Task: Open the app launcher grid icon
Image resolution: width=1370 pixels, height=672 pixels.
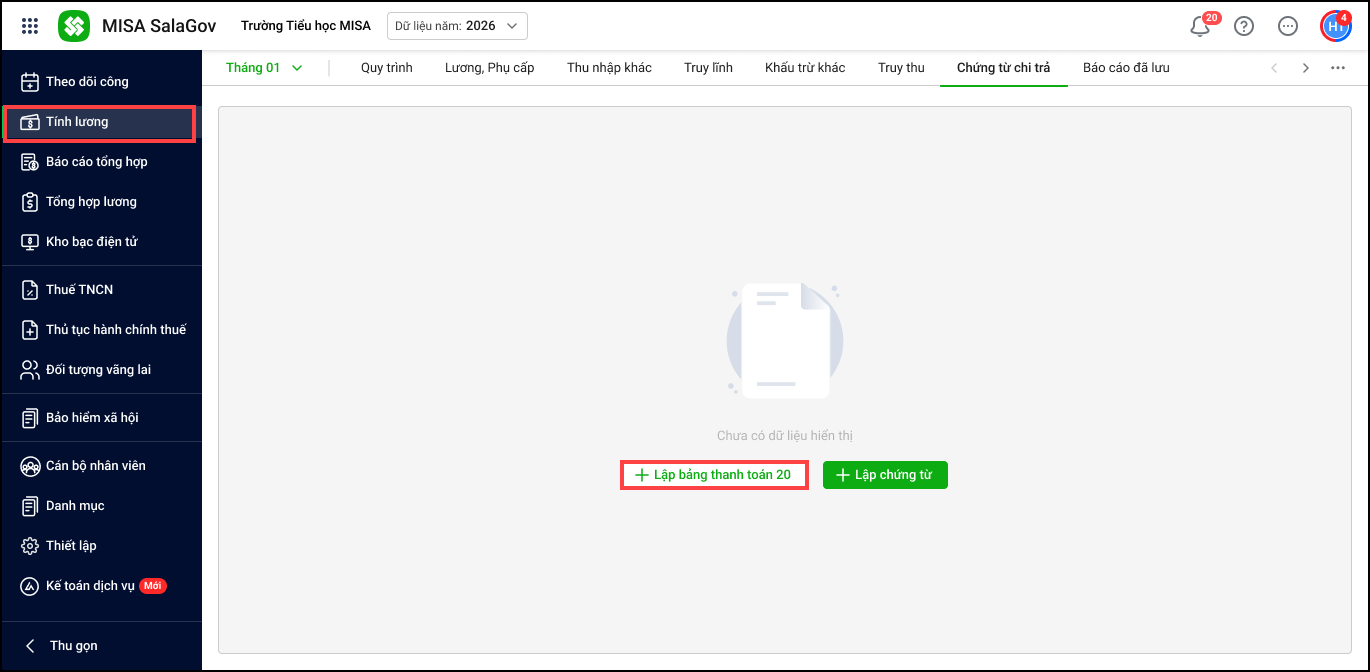Action: click(x=30, y=26)
